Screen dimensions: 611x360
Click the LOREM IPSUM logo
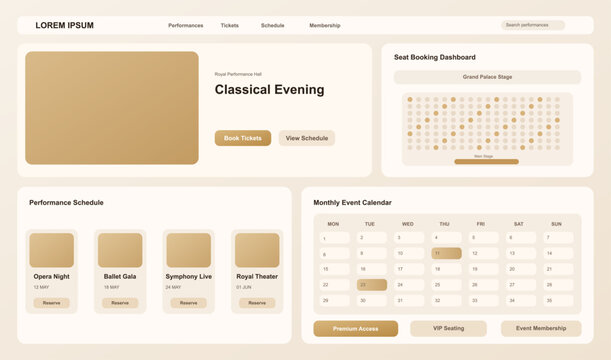click(x=64, y=25)
